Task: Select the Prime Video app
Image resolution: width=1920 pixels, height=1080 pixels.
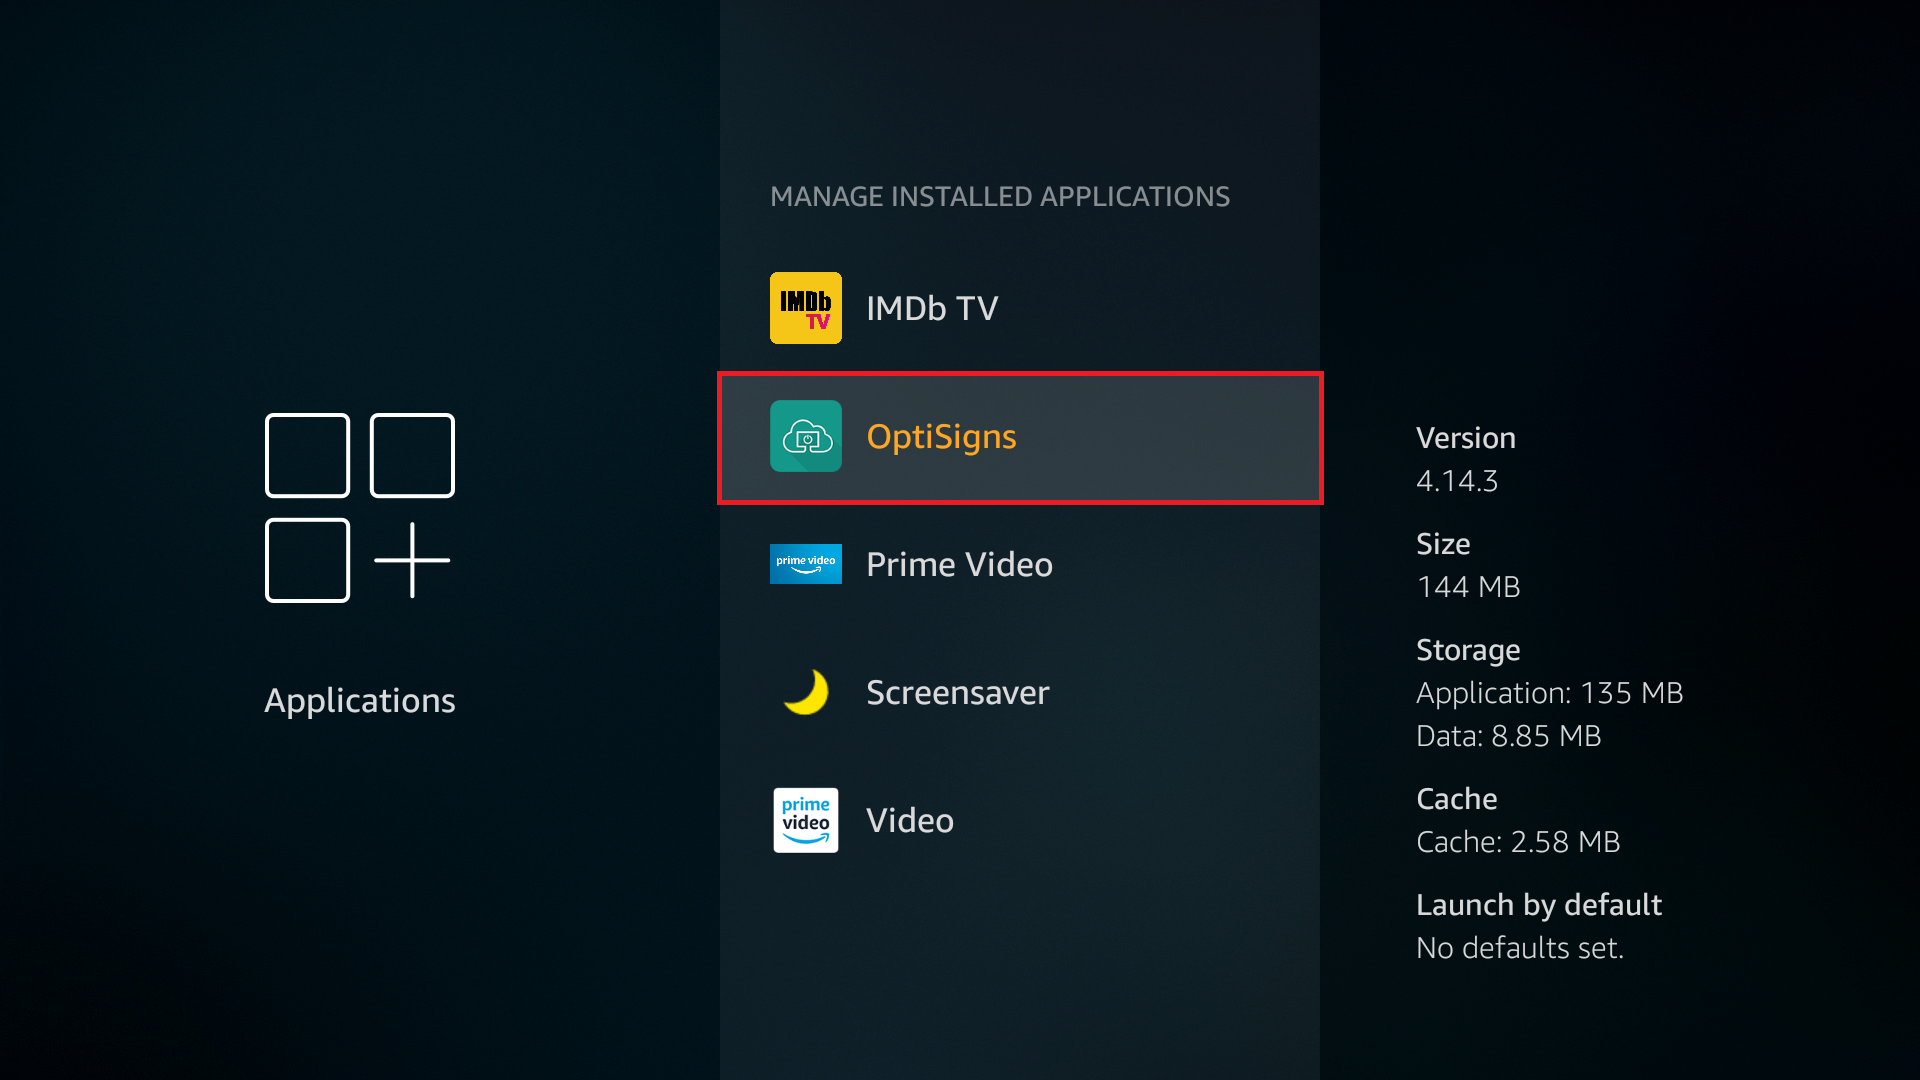Action: tap(959, 564)
